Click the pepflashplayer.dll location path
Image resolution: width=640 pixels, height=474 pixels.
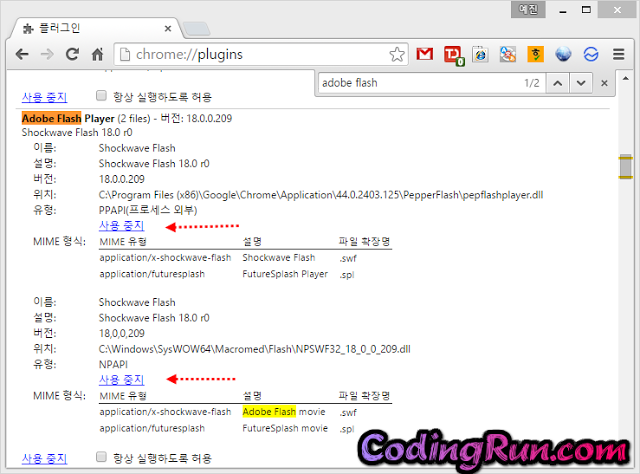tap(321, 195)
